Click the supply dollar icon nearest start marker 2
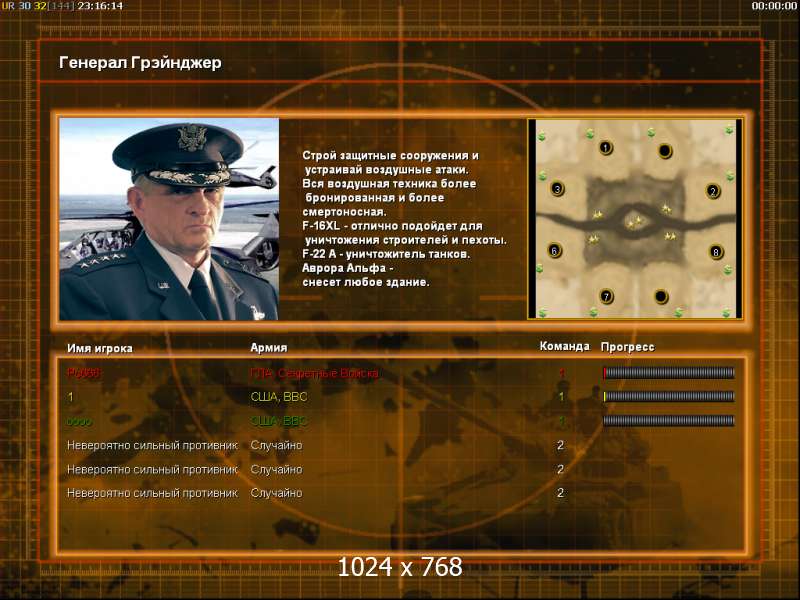The width and height of the screenshot is (800, 600). pos(730,176)
